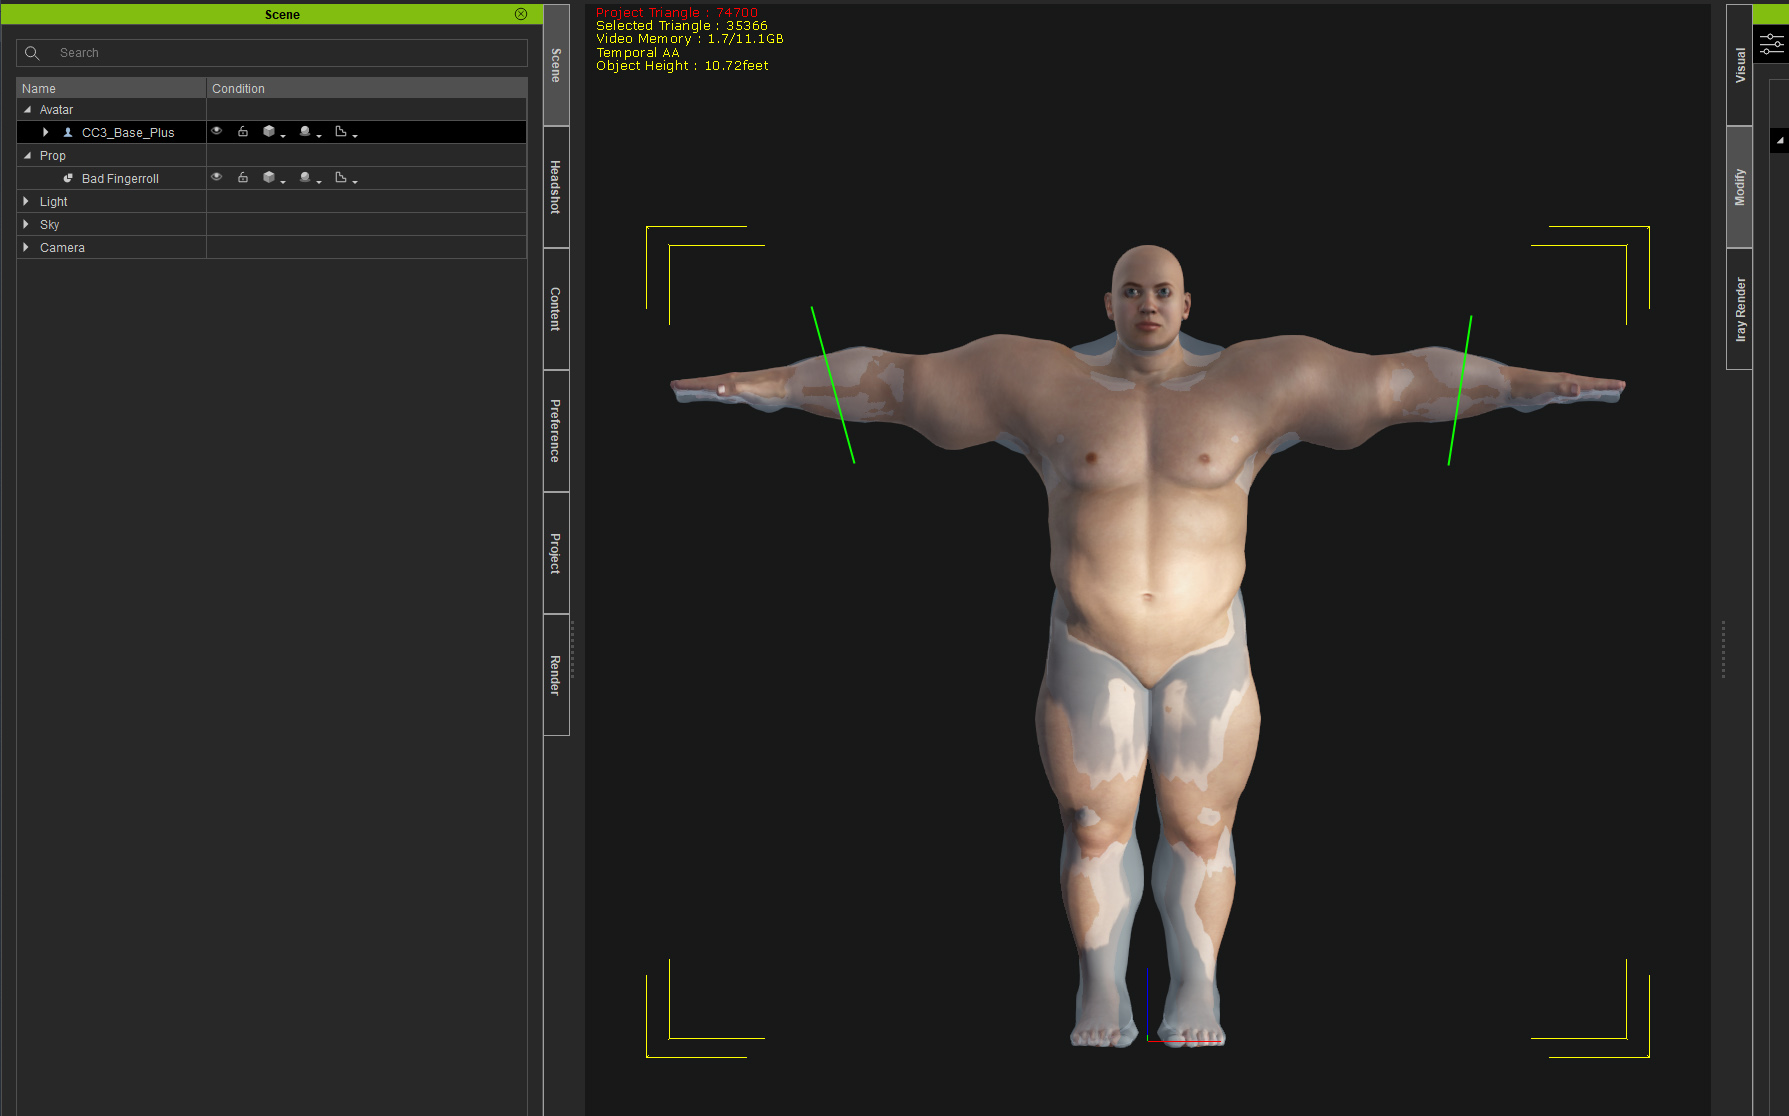Click the Condition column header
This screenshot has height=1116, width=1789.
click(x=367, y=88)
